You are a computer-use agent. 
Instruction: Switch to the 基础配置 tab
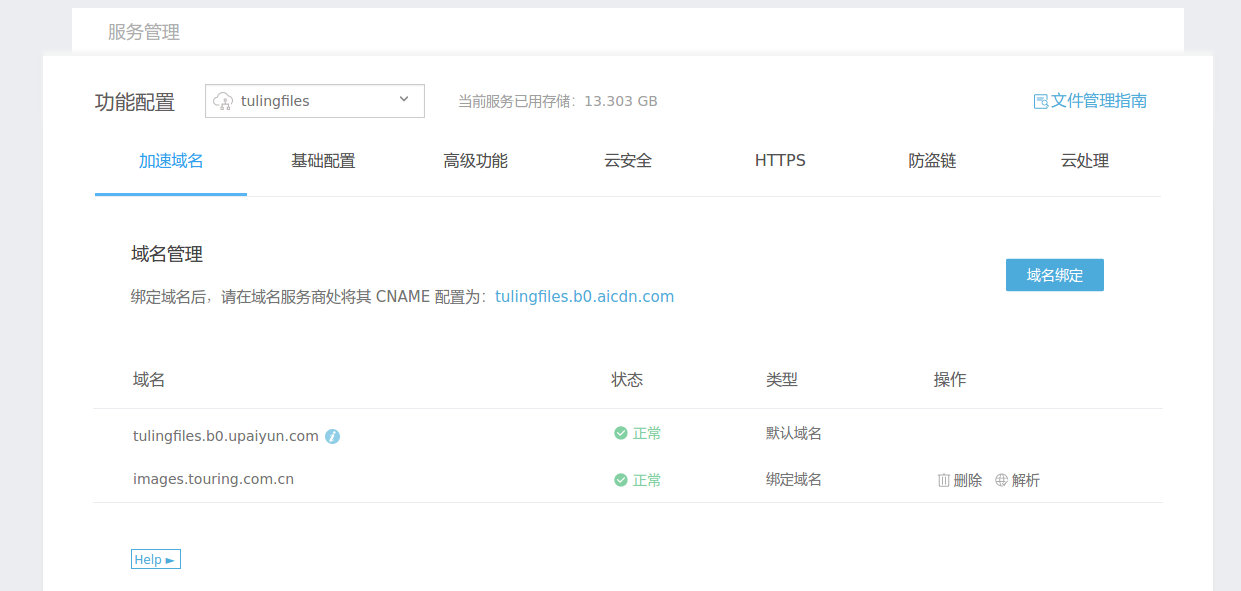click(323, 160)
